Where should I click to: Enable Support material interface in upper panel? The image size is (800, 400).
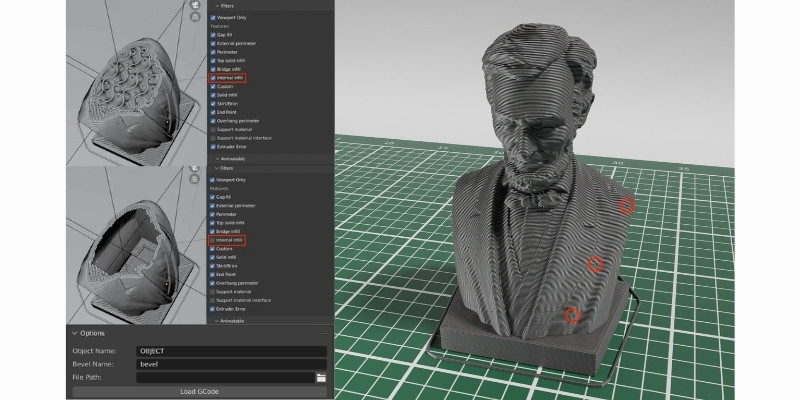(213, 138)
